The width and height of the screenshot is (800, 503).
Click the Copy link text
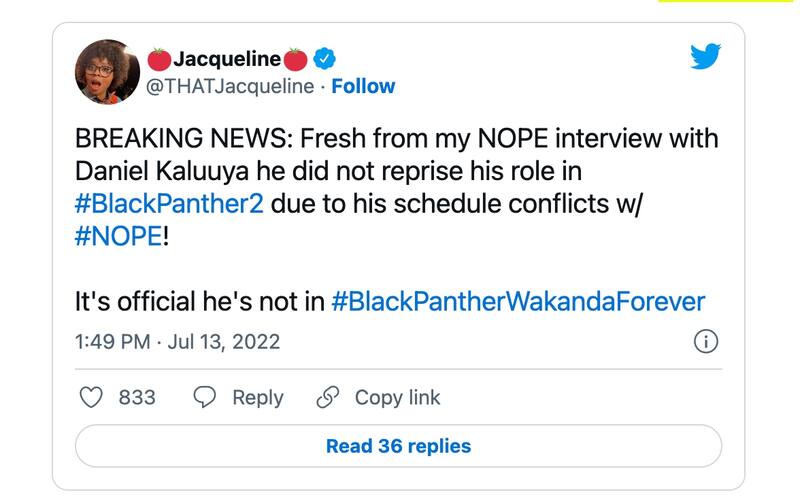tap(397, 397)
